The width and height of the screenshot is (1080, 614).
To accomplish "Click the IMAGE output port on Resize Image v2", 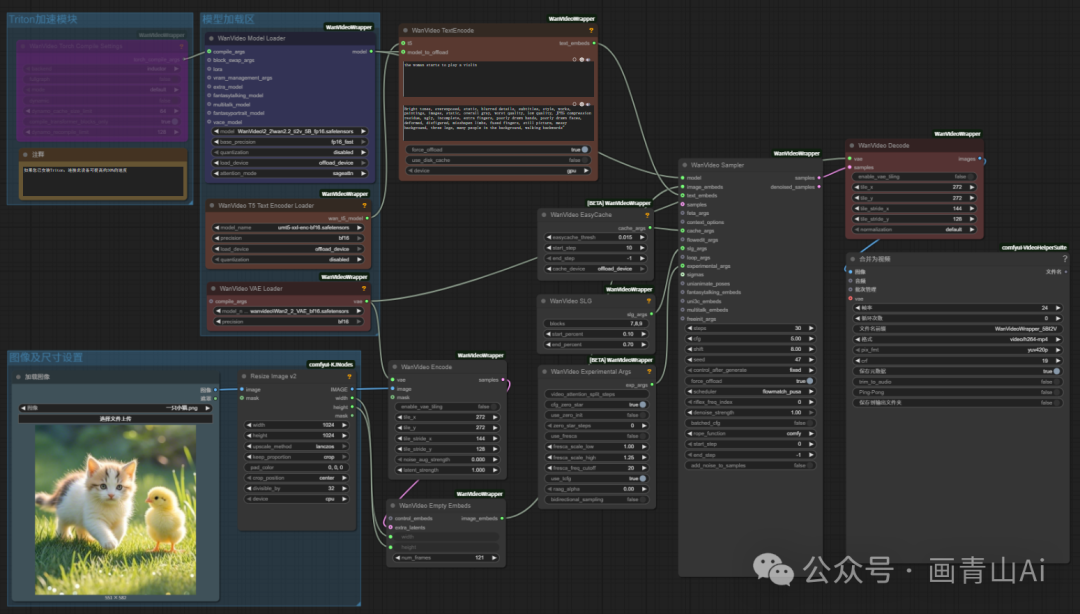I will 352,389.
